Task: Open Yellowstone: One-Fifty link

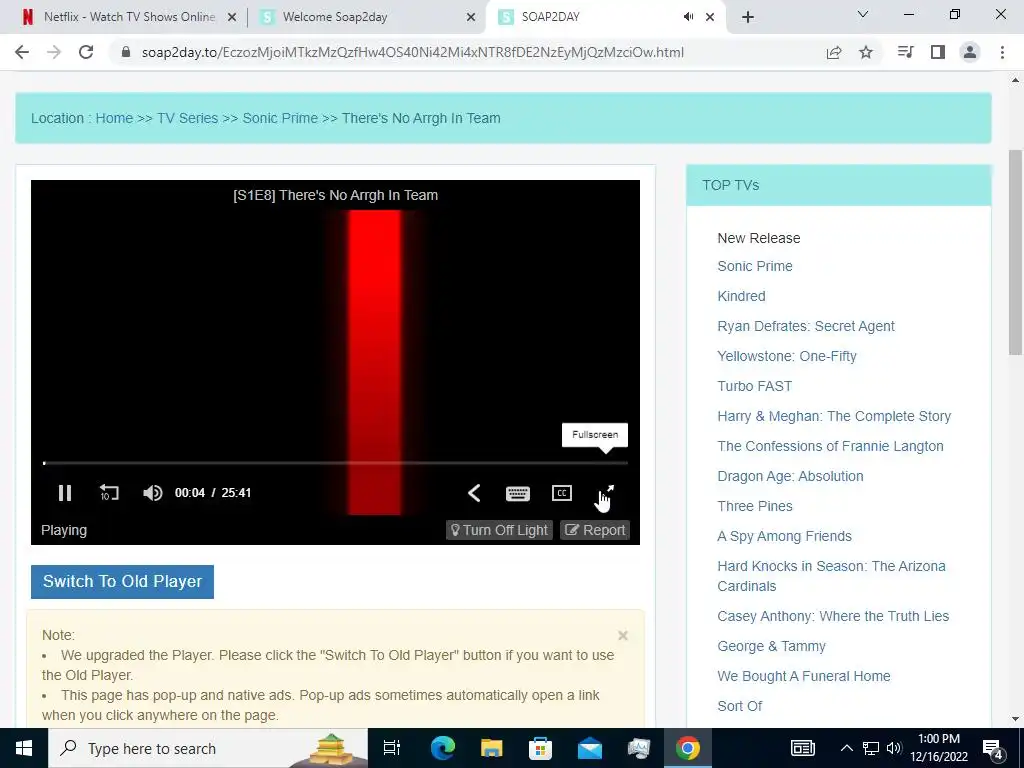Action: pos(787,356)
